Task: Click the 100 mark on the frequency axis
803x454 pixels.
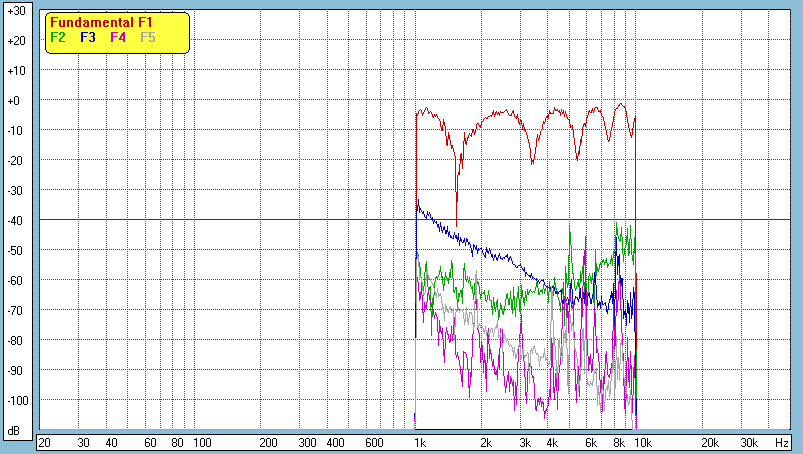Action: pyautogui.click(x=201, y=442)
